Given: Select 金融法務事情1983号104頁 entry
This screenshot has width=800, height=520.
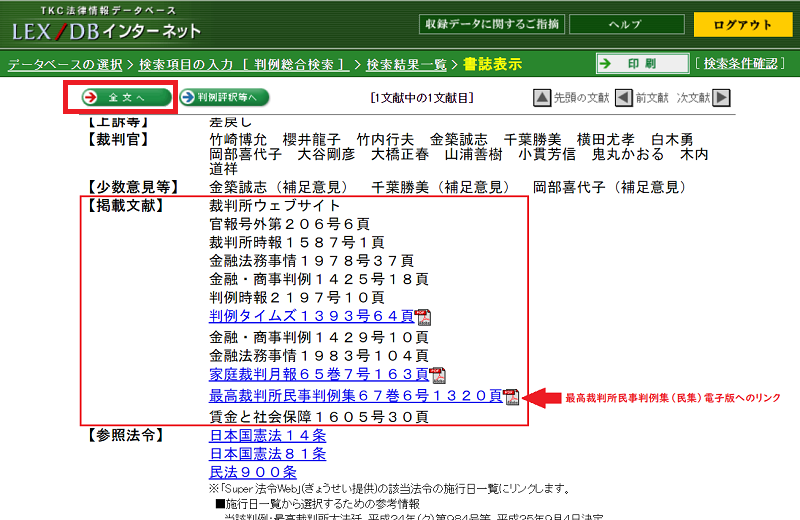Looking at the screenshot, I should pos(319,355).
